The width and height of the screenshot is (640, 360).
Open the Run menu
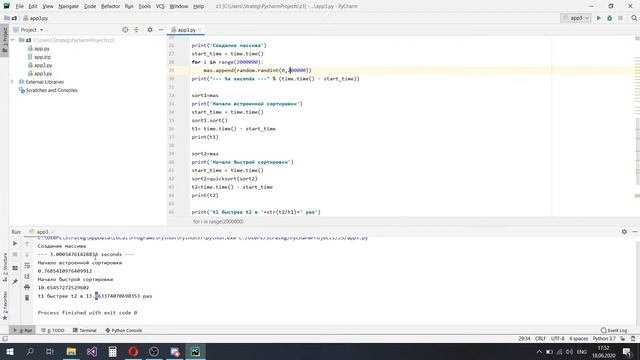pos(129,6)
